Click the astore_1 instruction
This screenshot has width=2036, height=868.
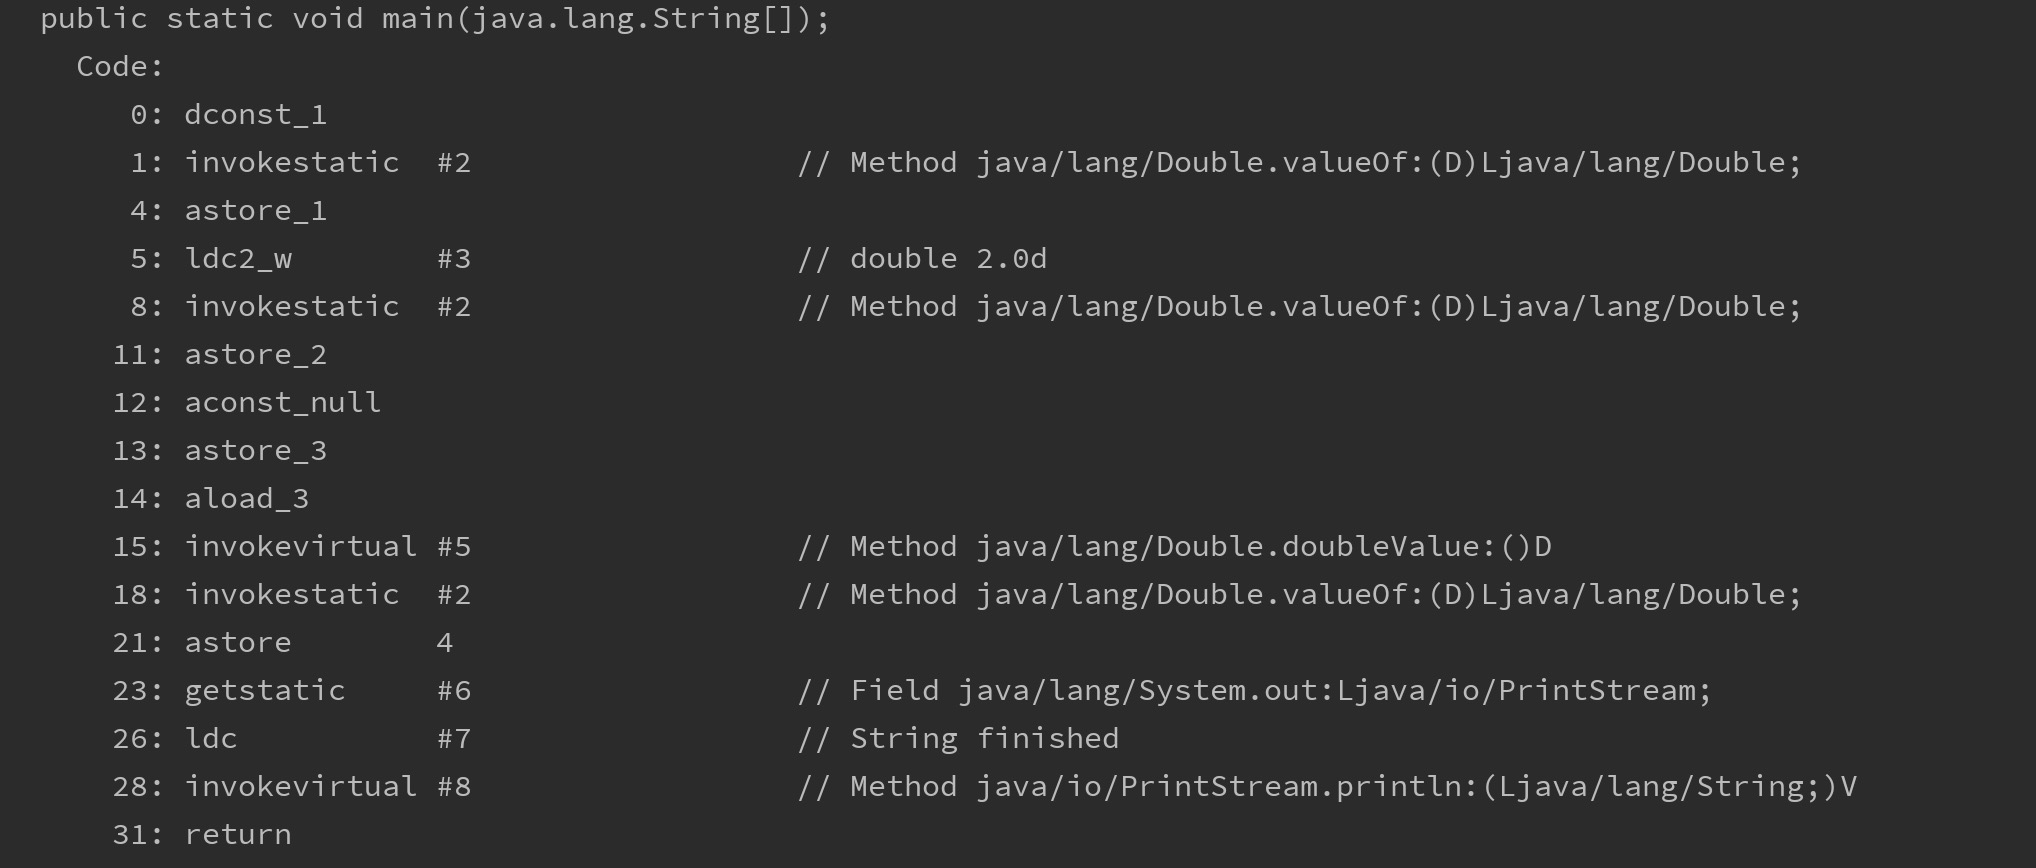click(x=255, y=211)
